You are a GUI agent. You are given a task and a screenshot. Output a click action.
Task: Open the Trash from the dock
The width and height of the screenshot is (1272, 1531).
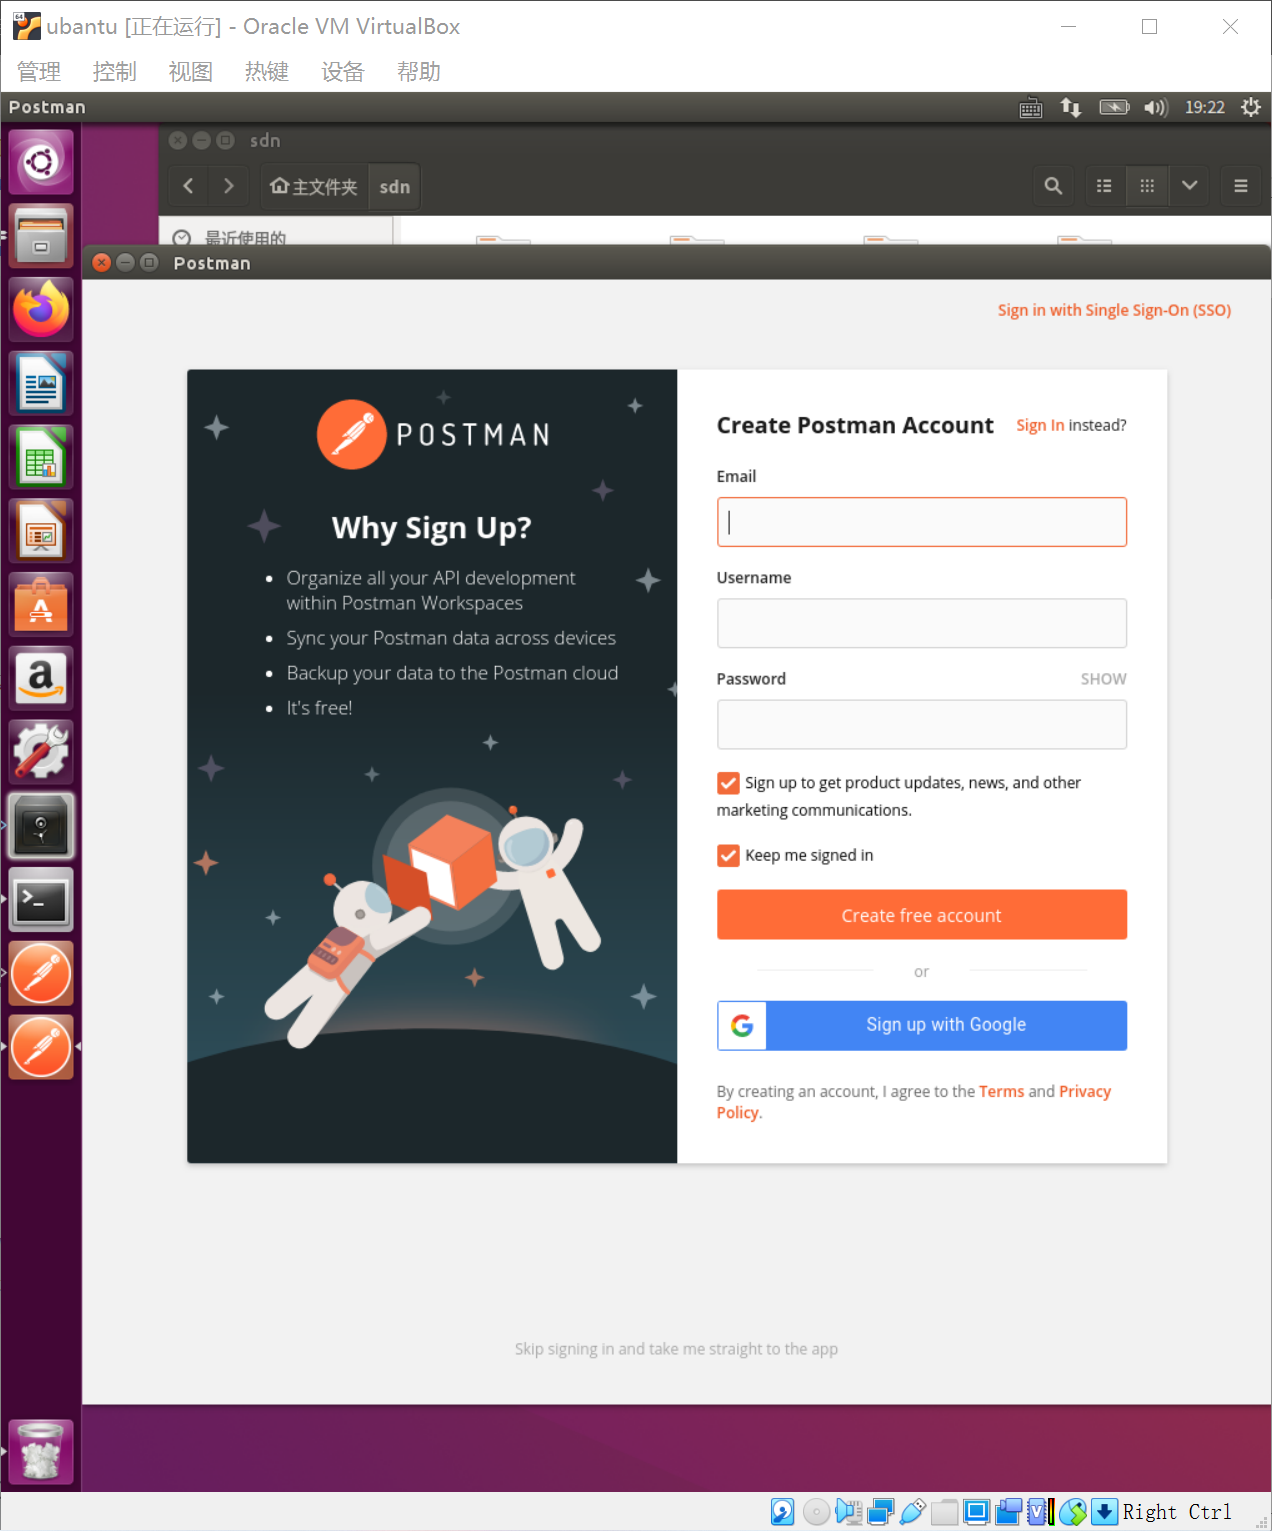point(41,1451)
